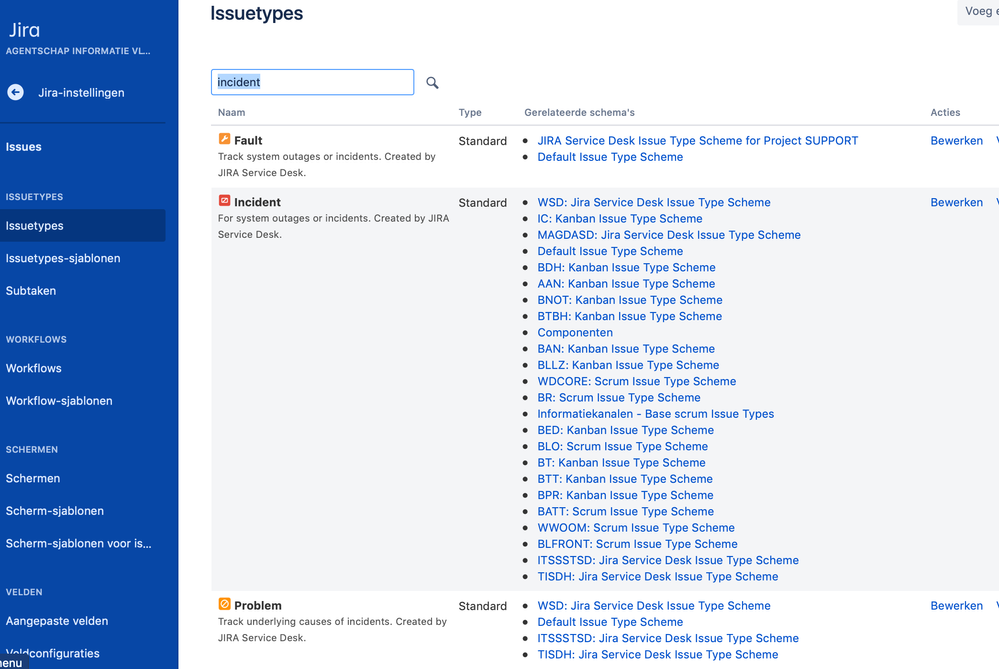Open WWOOM: Scrum Issue Type Scheme

pos(636,528)
